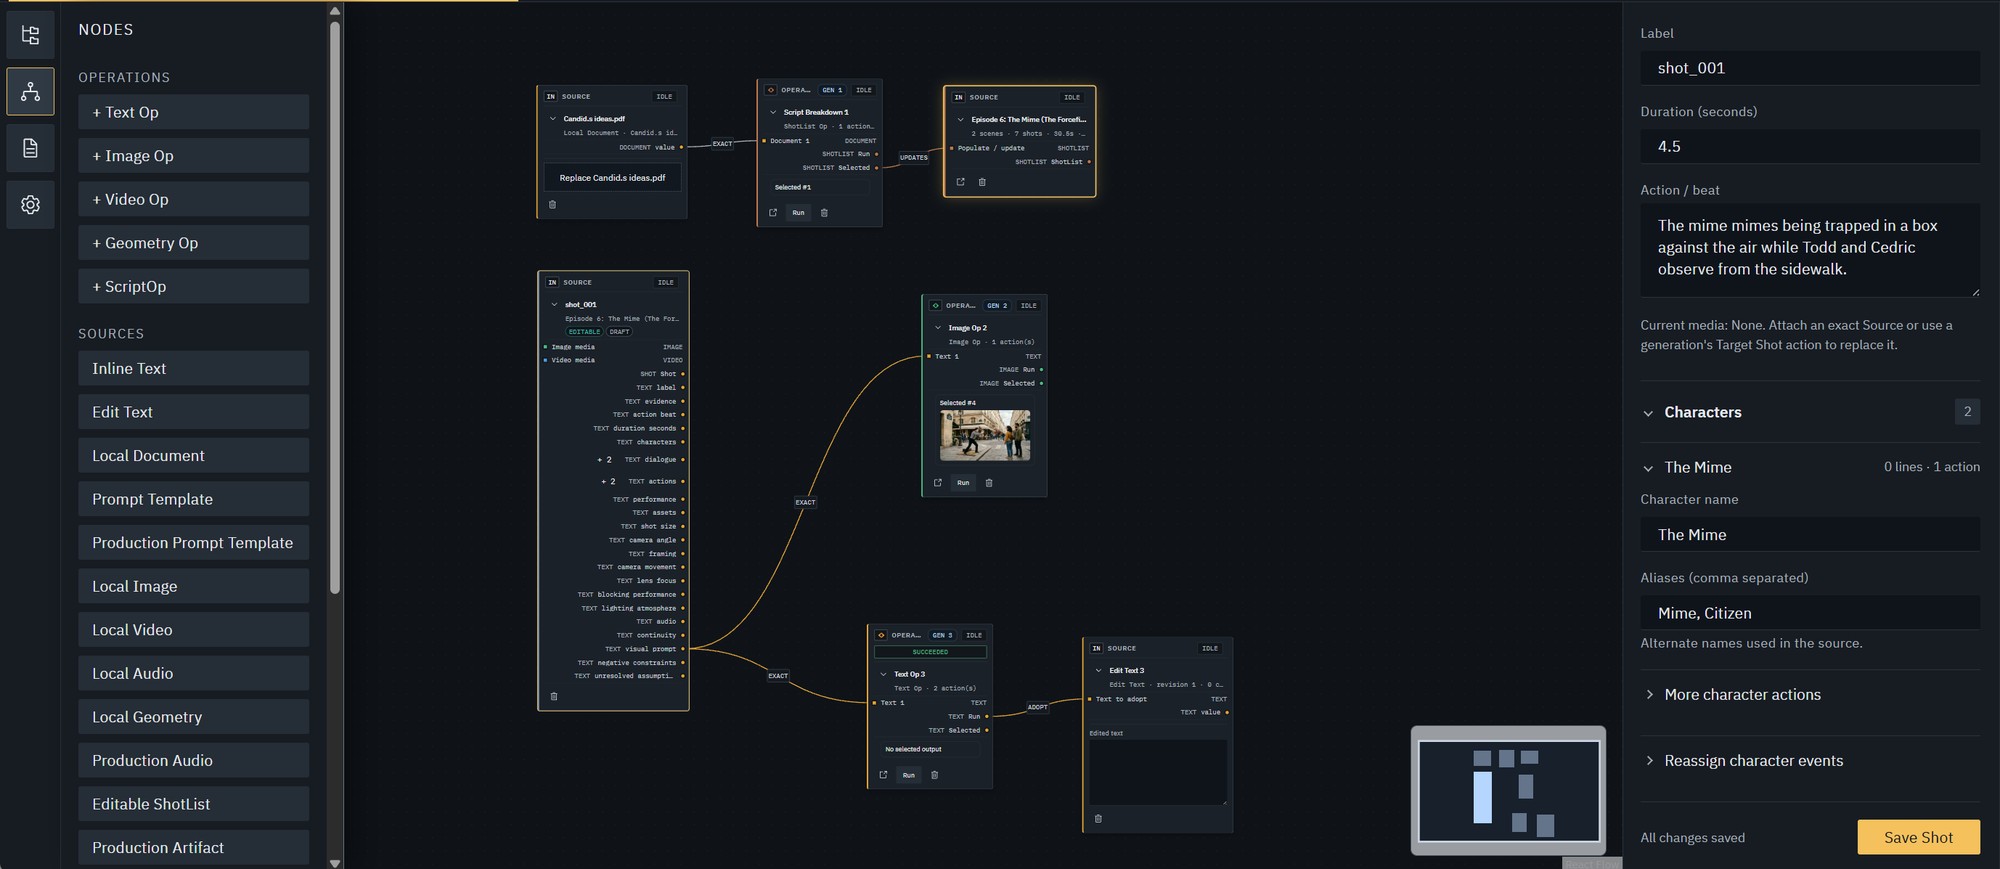Open Image Op 2 node externally
Image resolution: width=2000 pixels, height=869 pixels.
[x=938, y=482]
